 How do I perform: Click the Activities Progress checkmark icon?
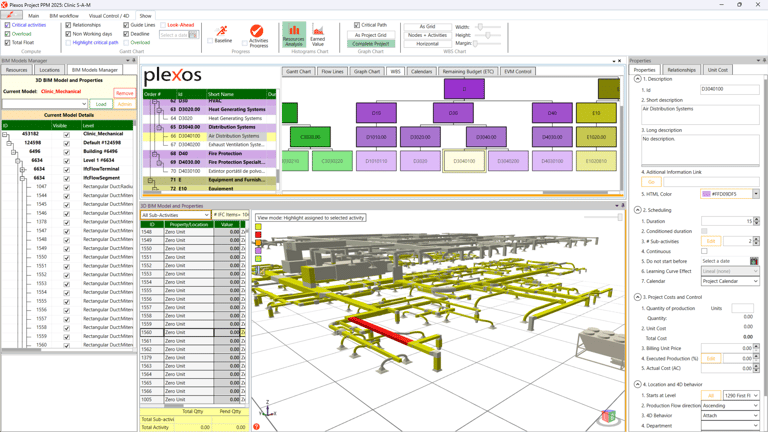click(256, 31)
